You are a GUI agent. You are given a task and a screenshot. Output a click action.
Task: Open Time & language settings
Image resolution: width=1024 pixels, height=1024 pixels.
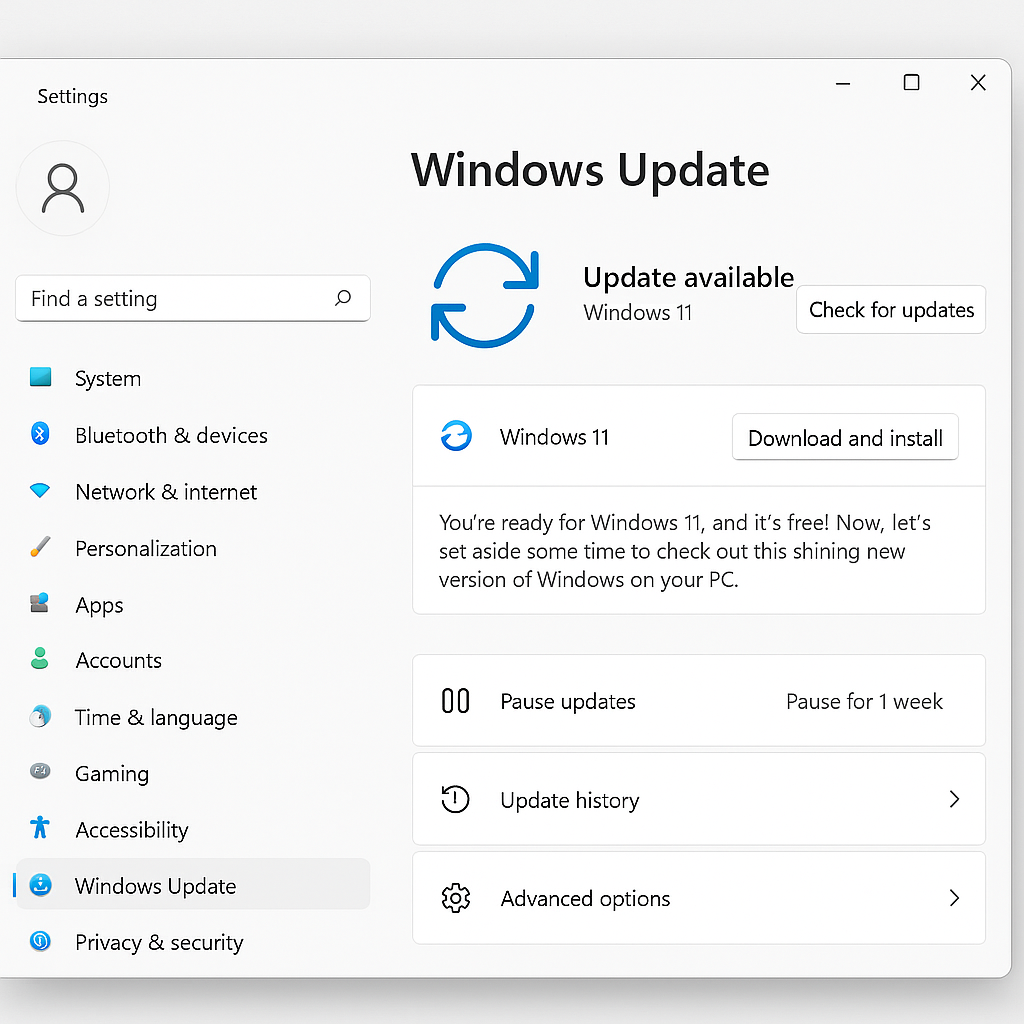[193, 717]
